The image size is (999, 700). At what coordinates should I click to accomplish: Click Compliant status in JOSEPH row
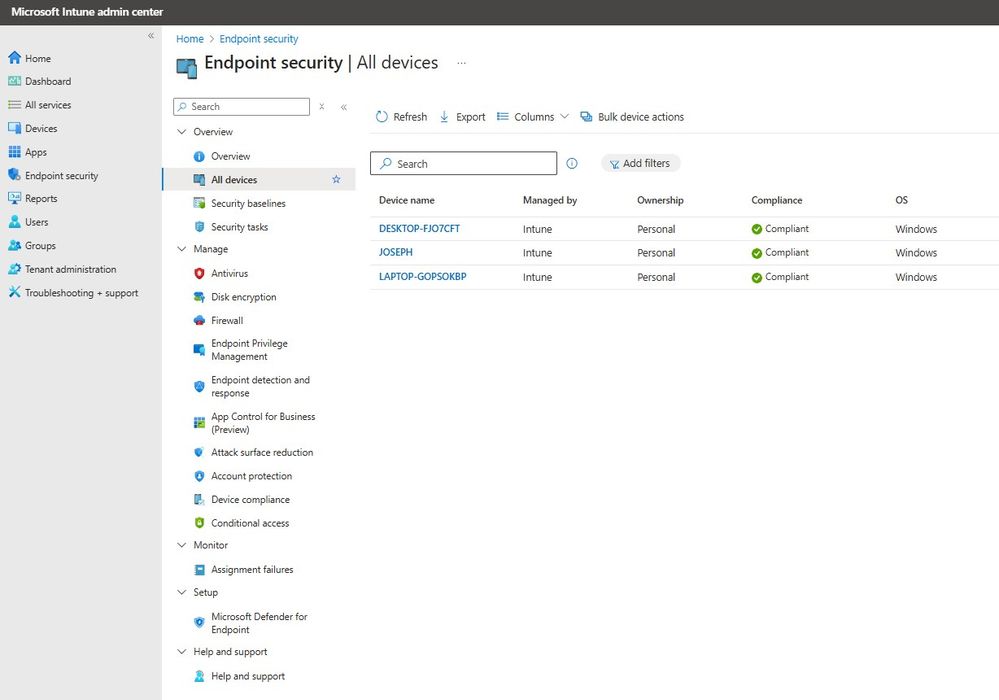(x=780, y=253)
